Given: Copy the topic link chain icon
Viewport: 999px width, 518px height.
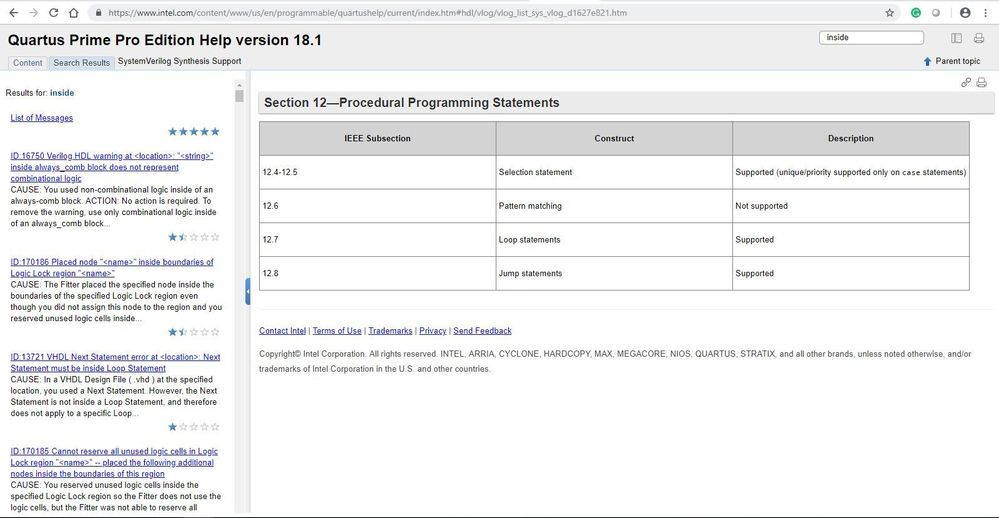Looking at the screenshot, I should click(x=966, y=82).
